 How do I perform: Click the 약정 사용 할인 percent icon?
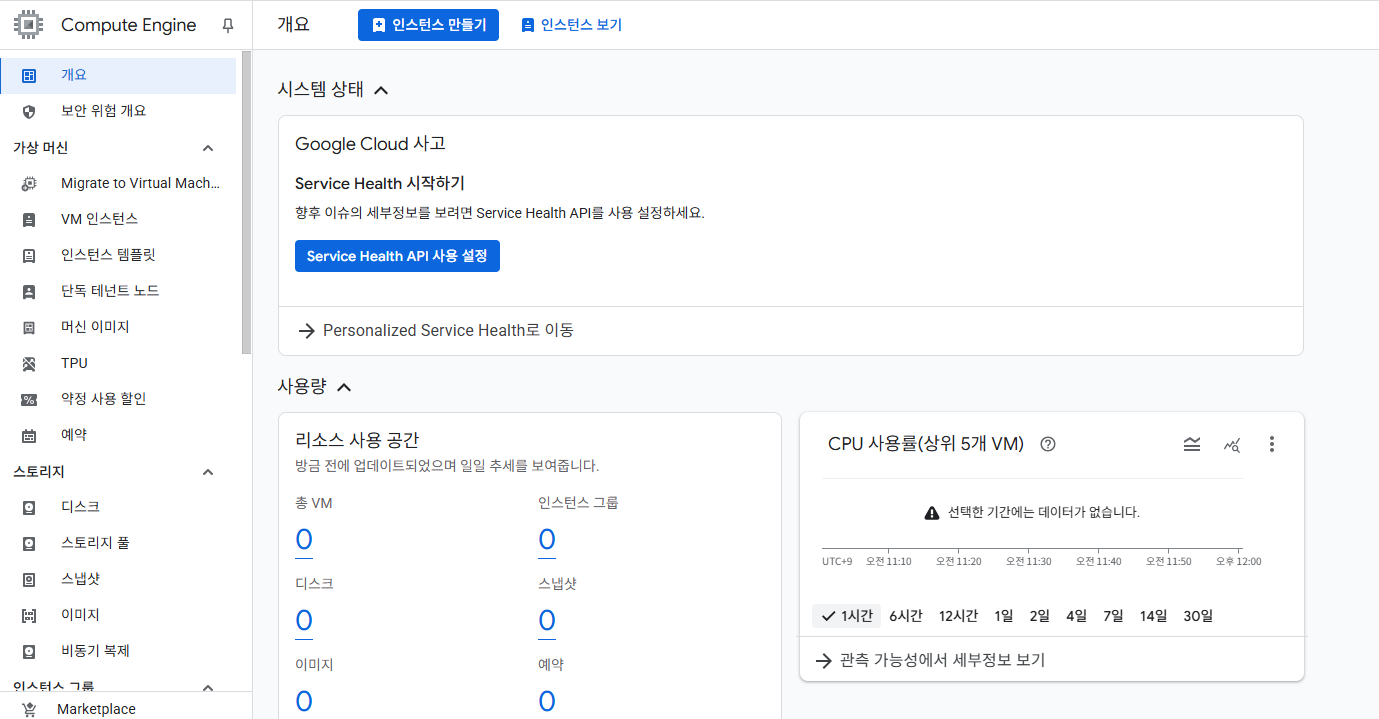[29, 399]
